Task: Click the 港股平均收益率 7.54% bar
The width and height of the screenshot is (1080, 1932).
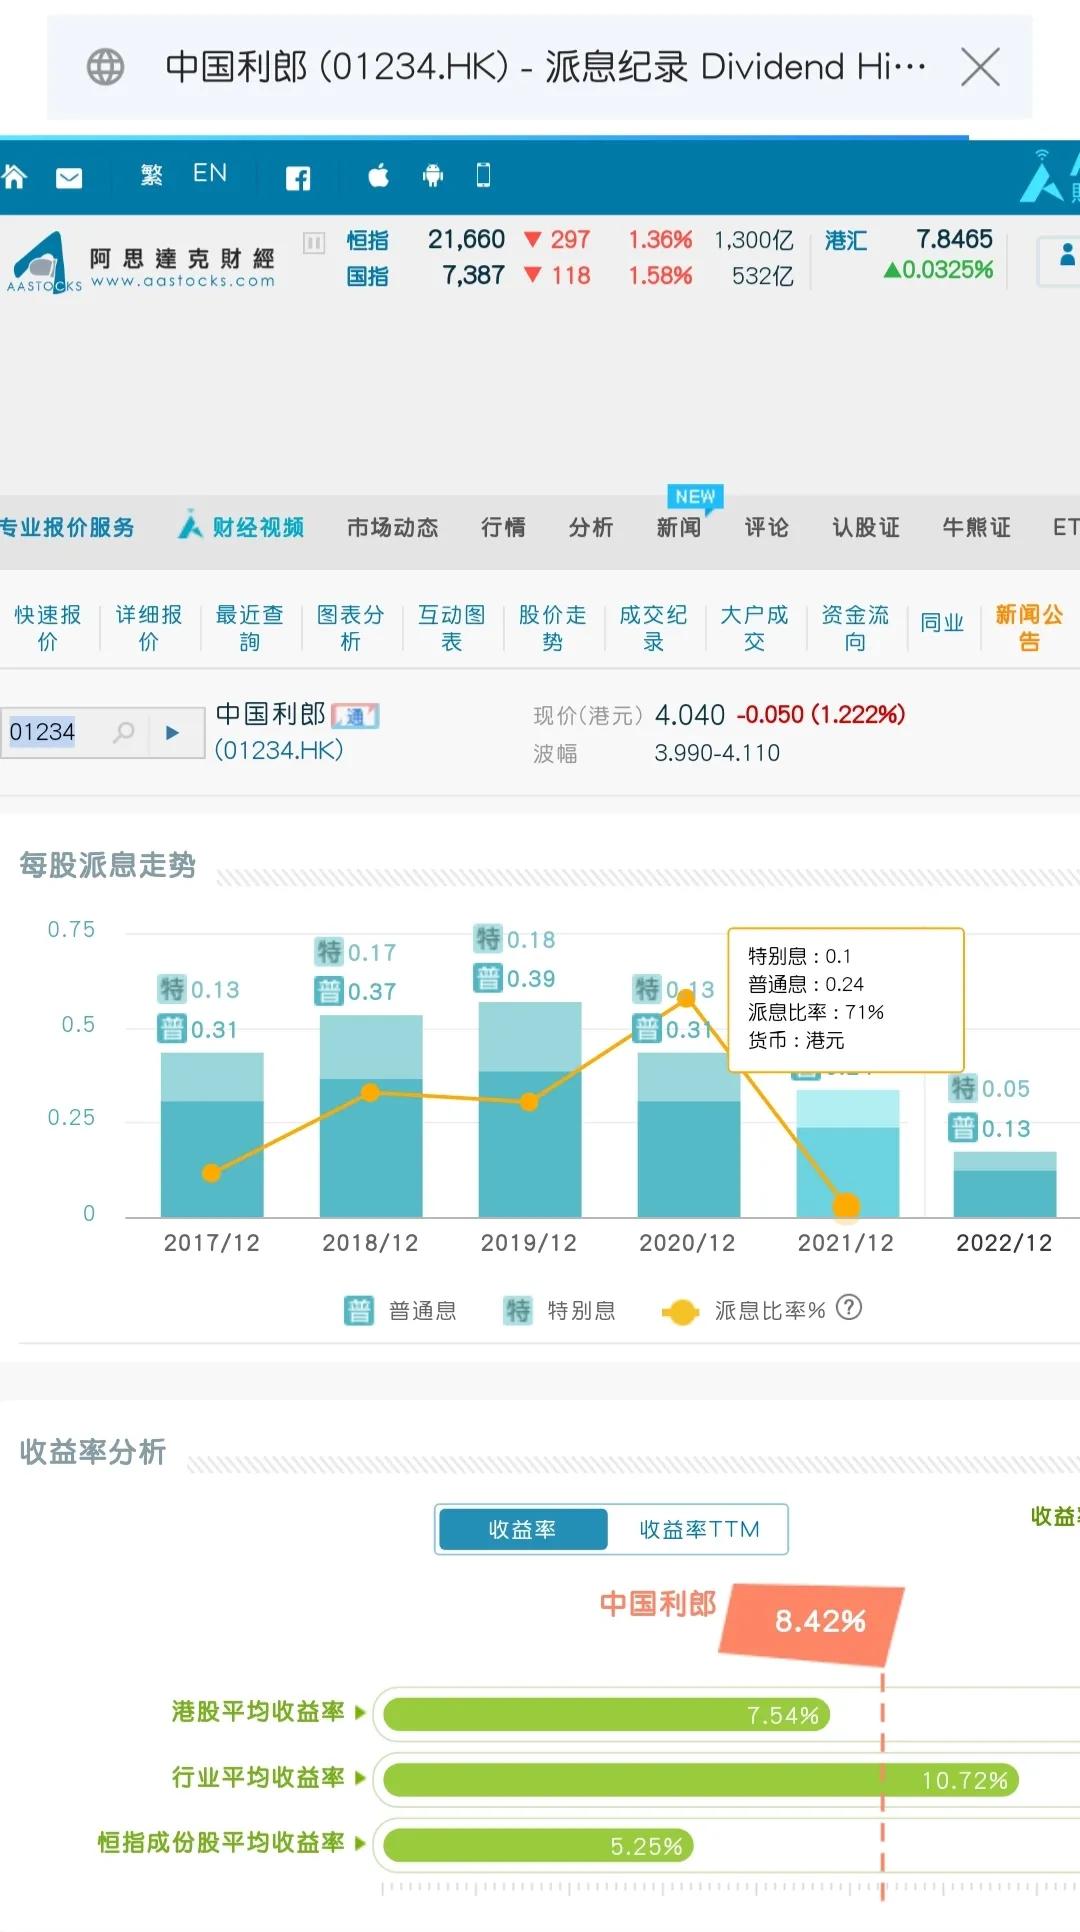Action: (607, 1714)
